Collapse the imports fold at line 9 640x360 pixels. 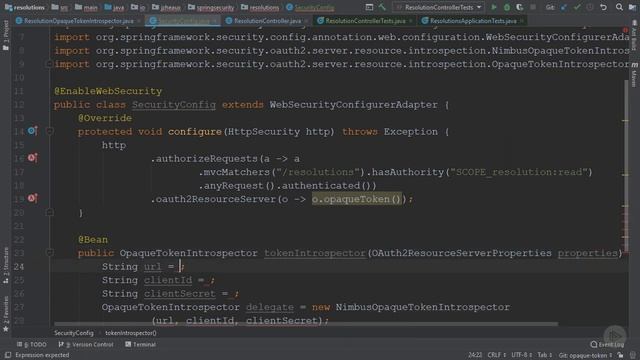(x=49, y=64)
